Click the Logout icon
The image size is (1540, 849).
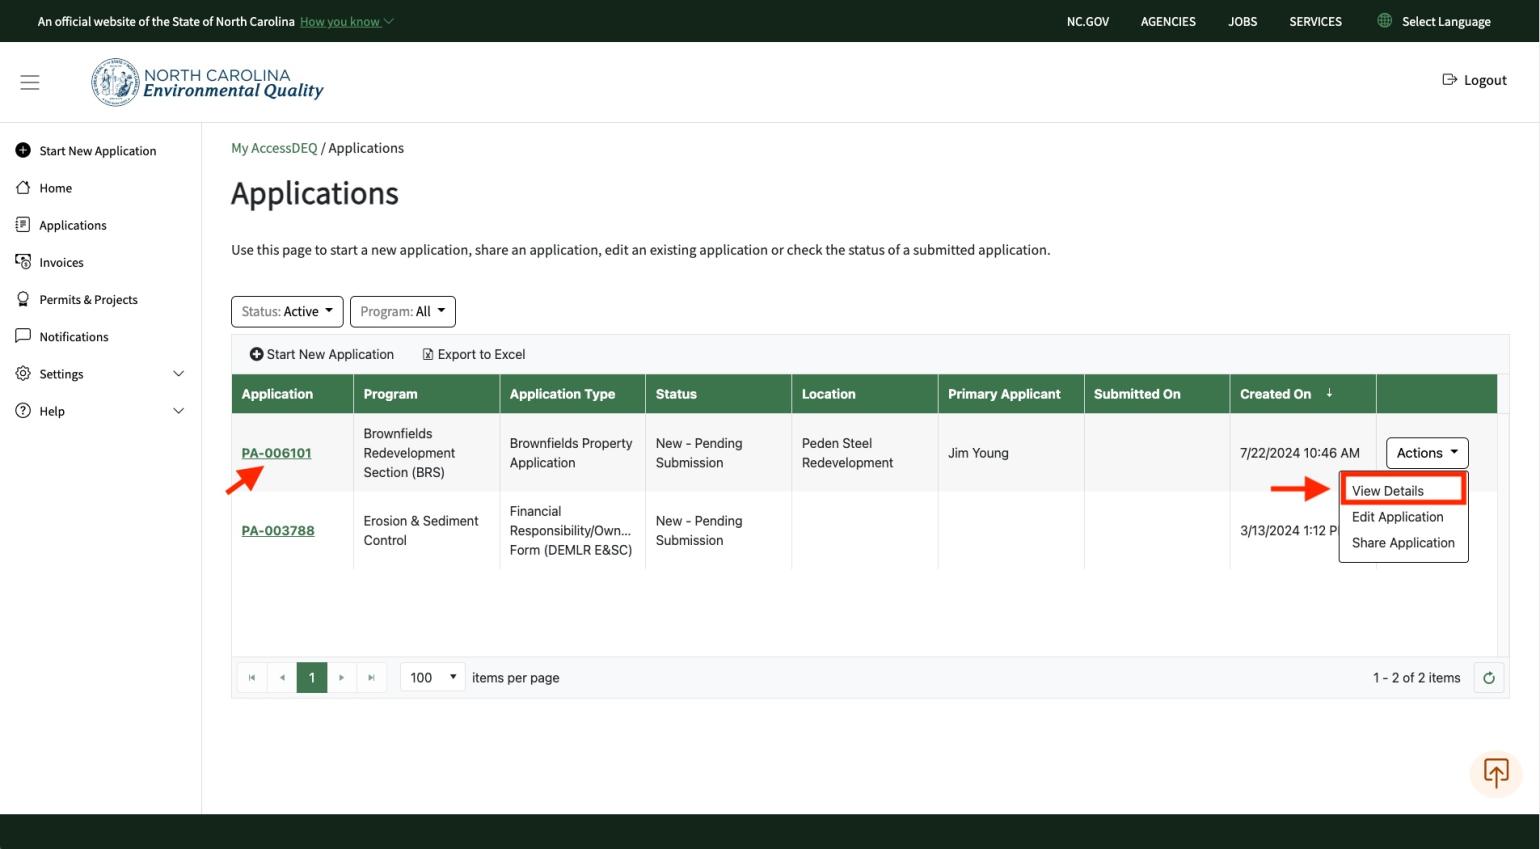point(1449,80)
